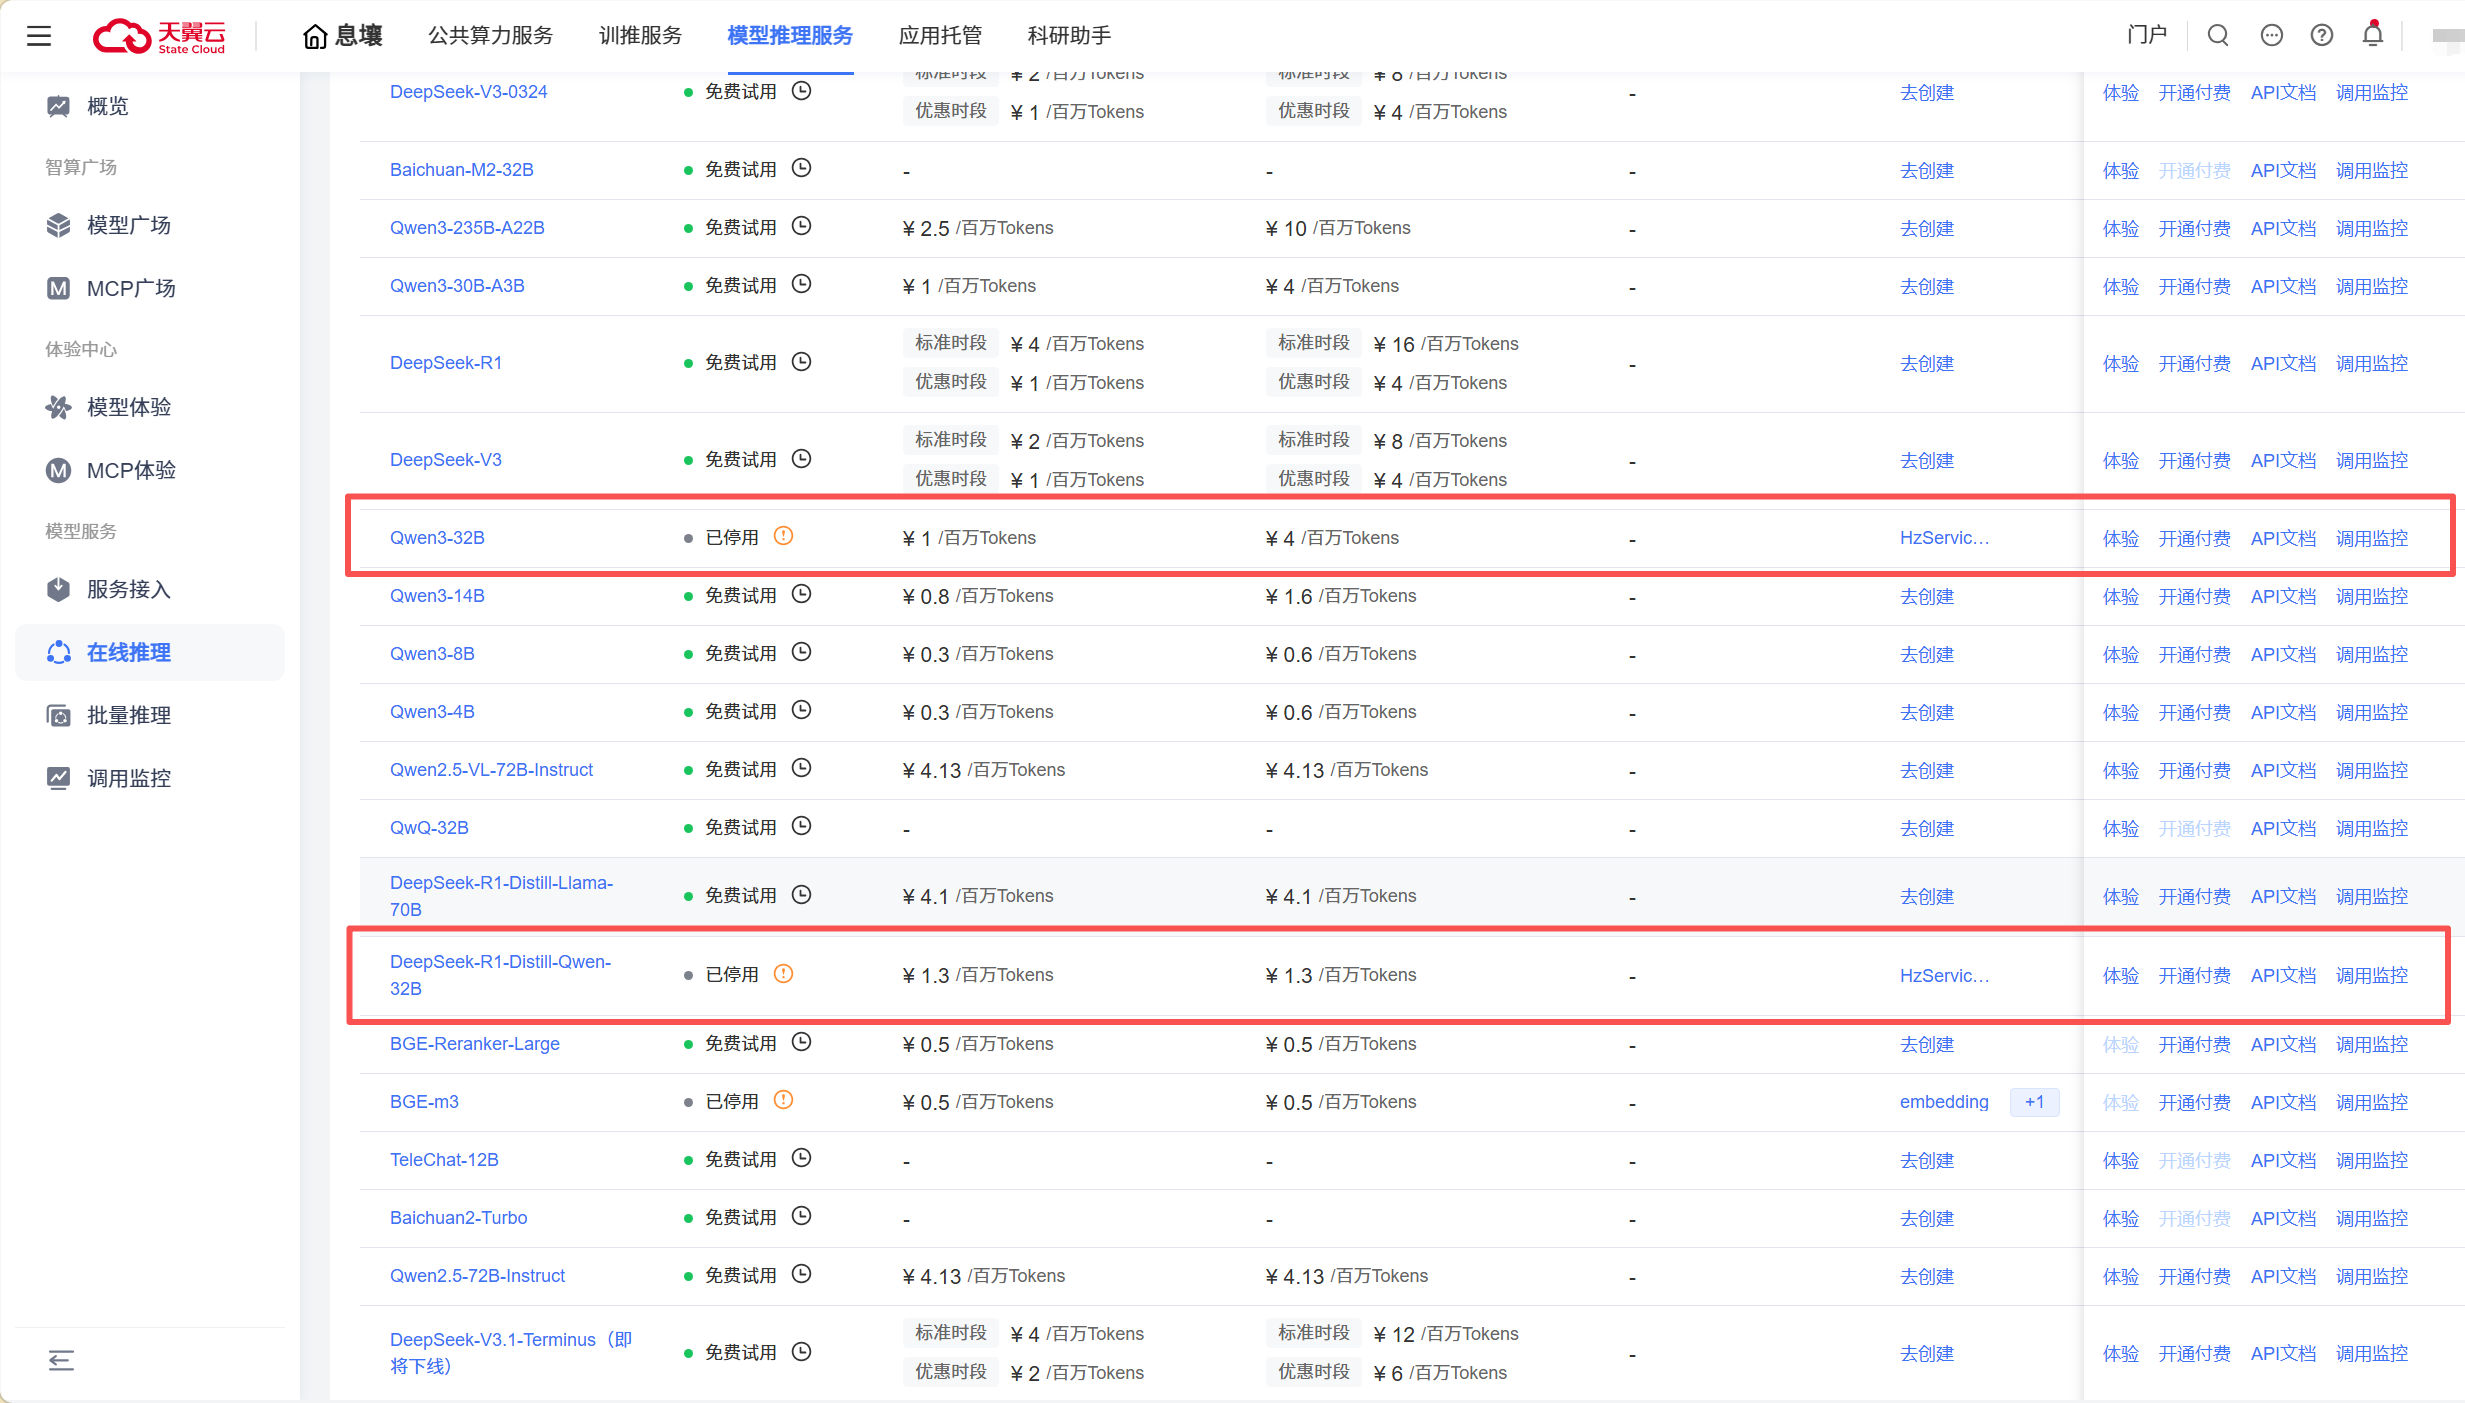Open 应用托管 in top navigation
The height and width of the screenshot is (1403, 2465).
coord(940,36)
